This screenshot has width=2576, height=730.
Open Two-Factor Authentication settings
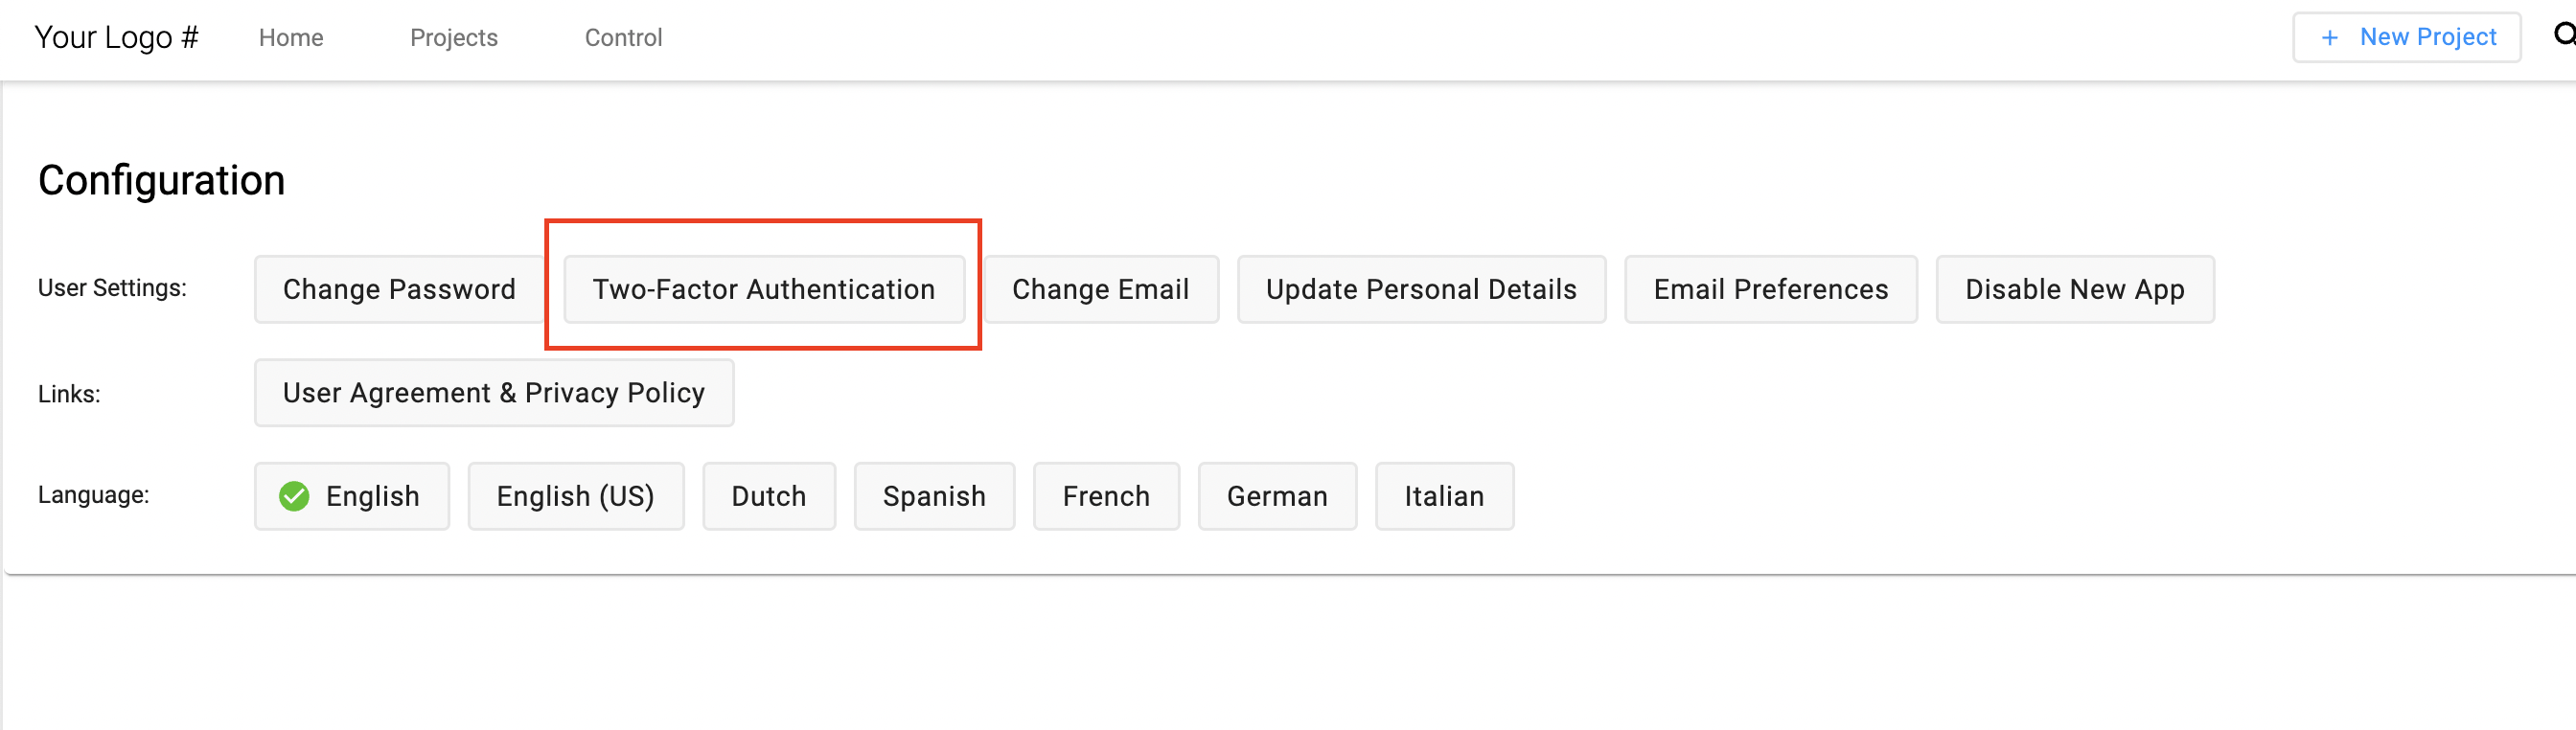tap(764, 289)
